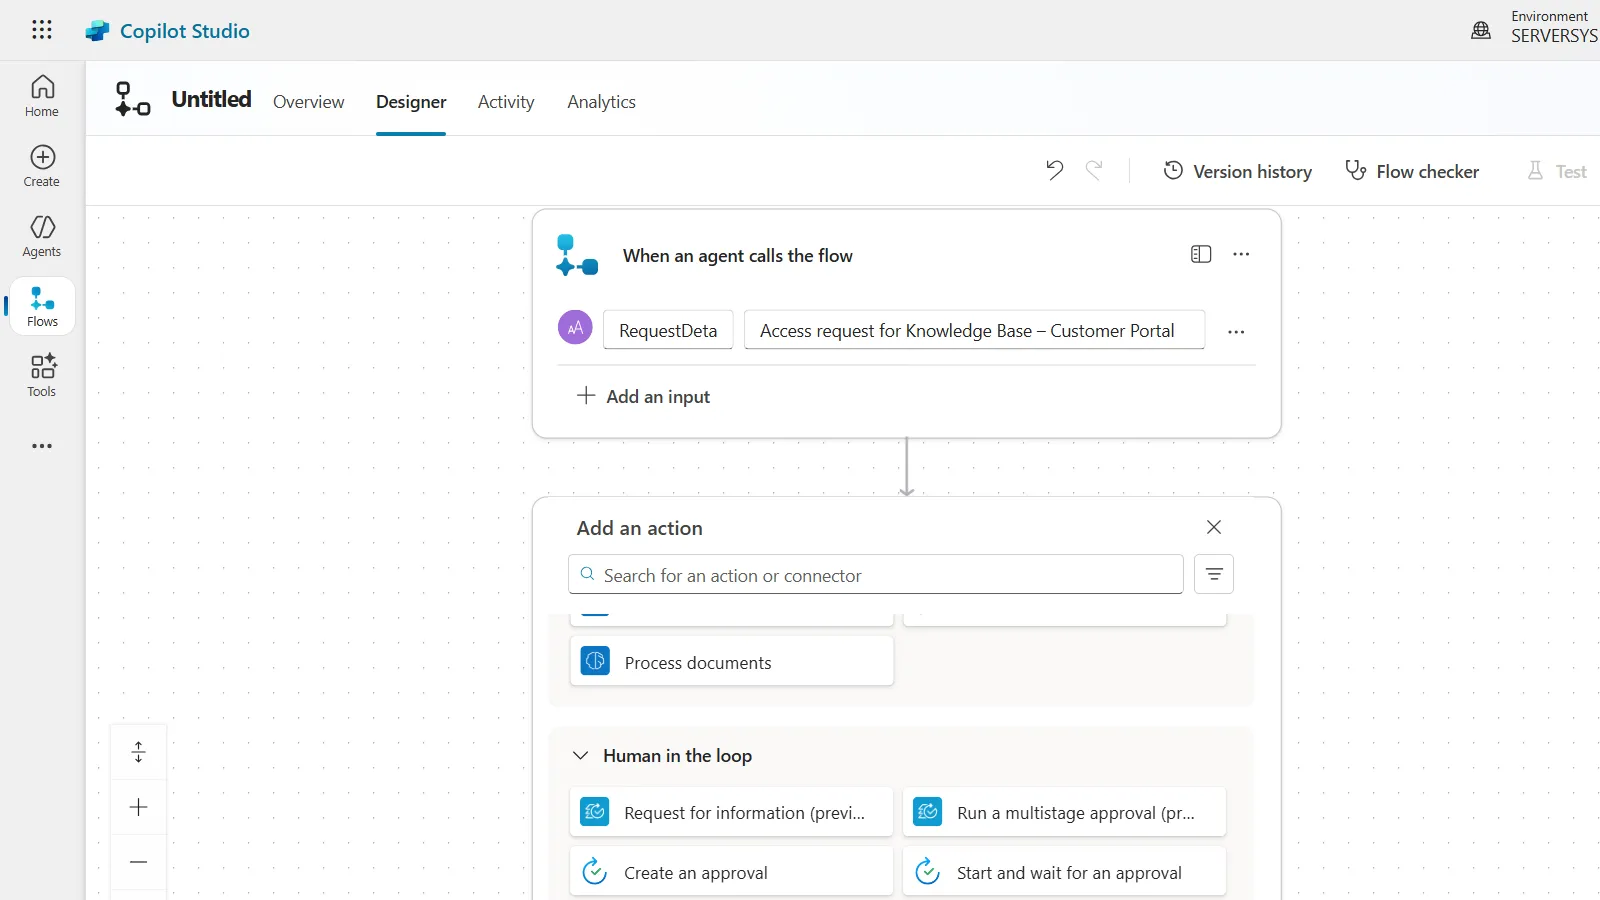Click the zoom in plus button
1600x900 pixels.
point(139,807)
